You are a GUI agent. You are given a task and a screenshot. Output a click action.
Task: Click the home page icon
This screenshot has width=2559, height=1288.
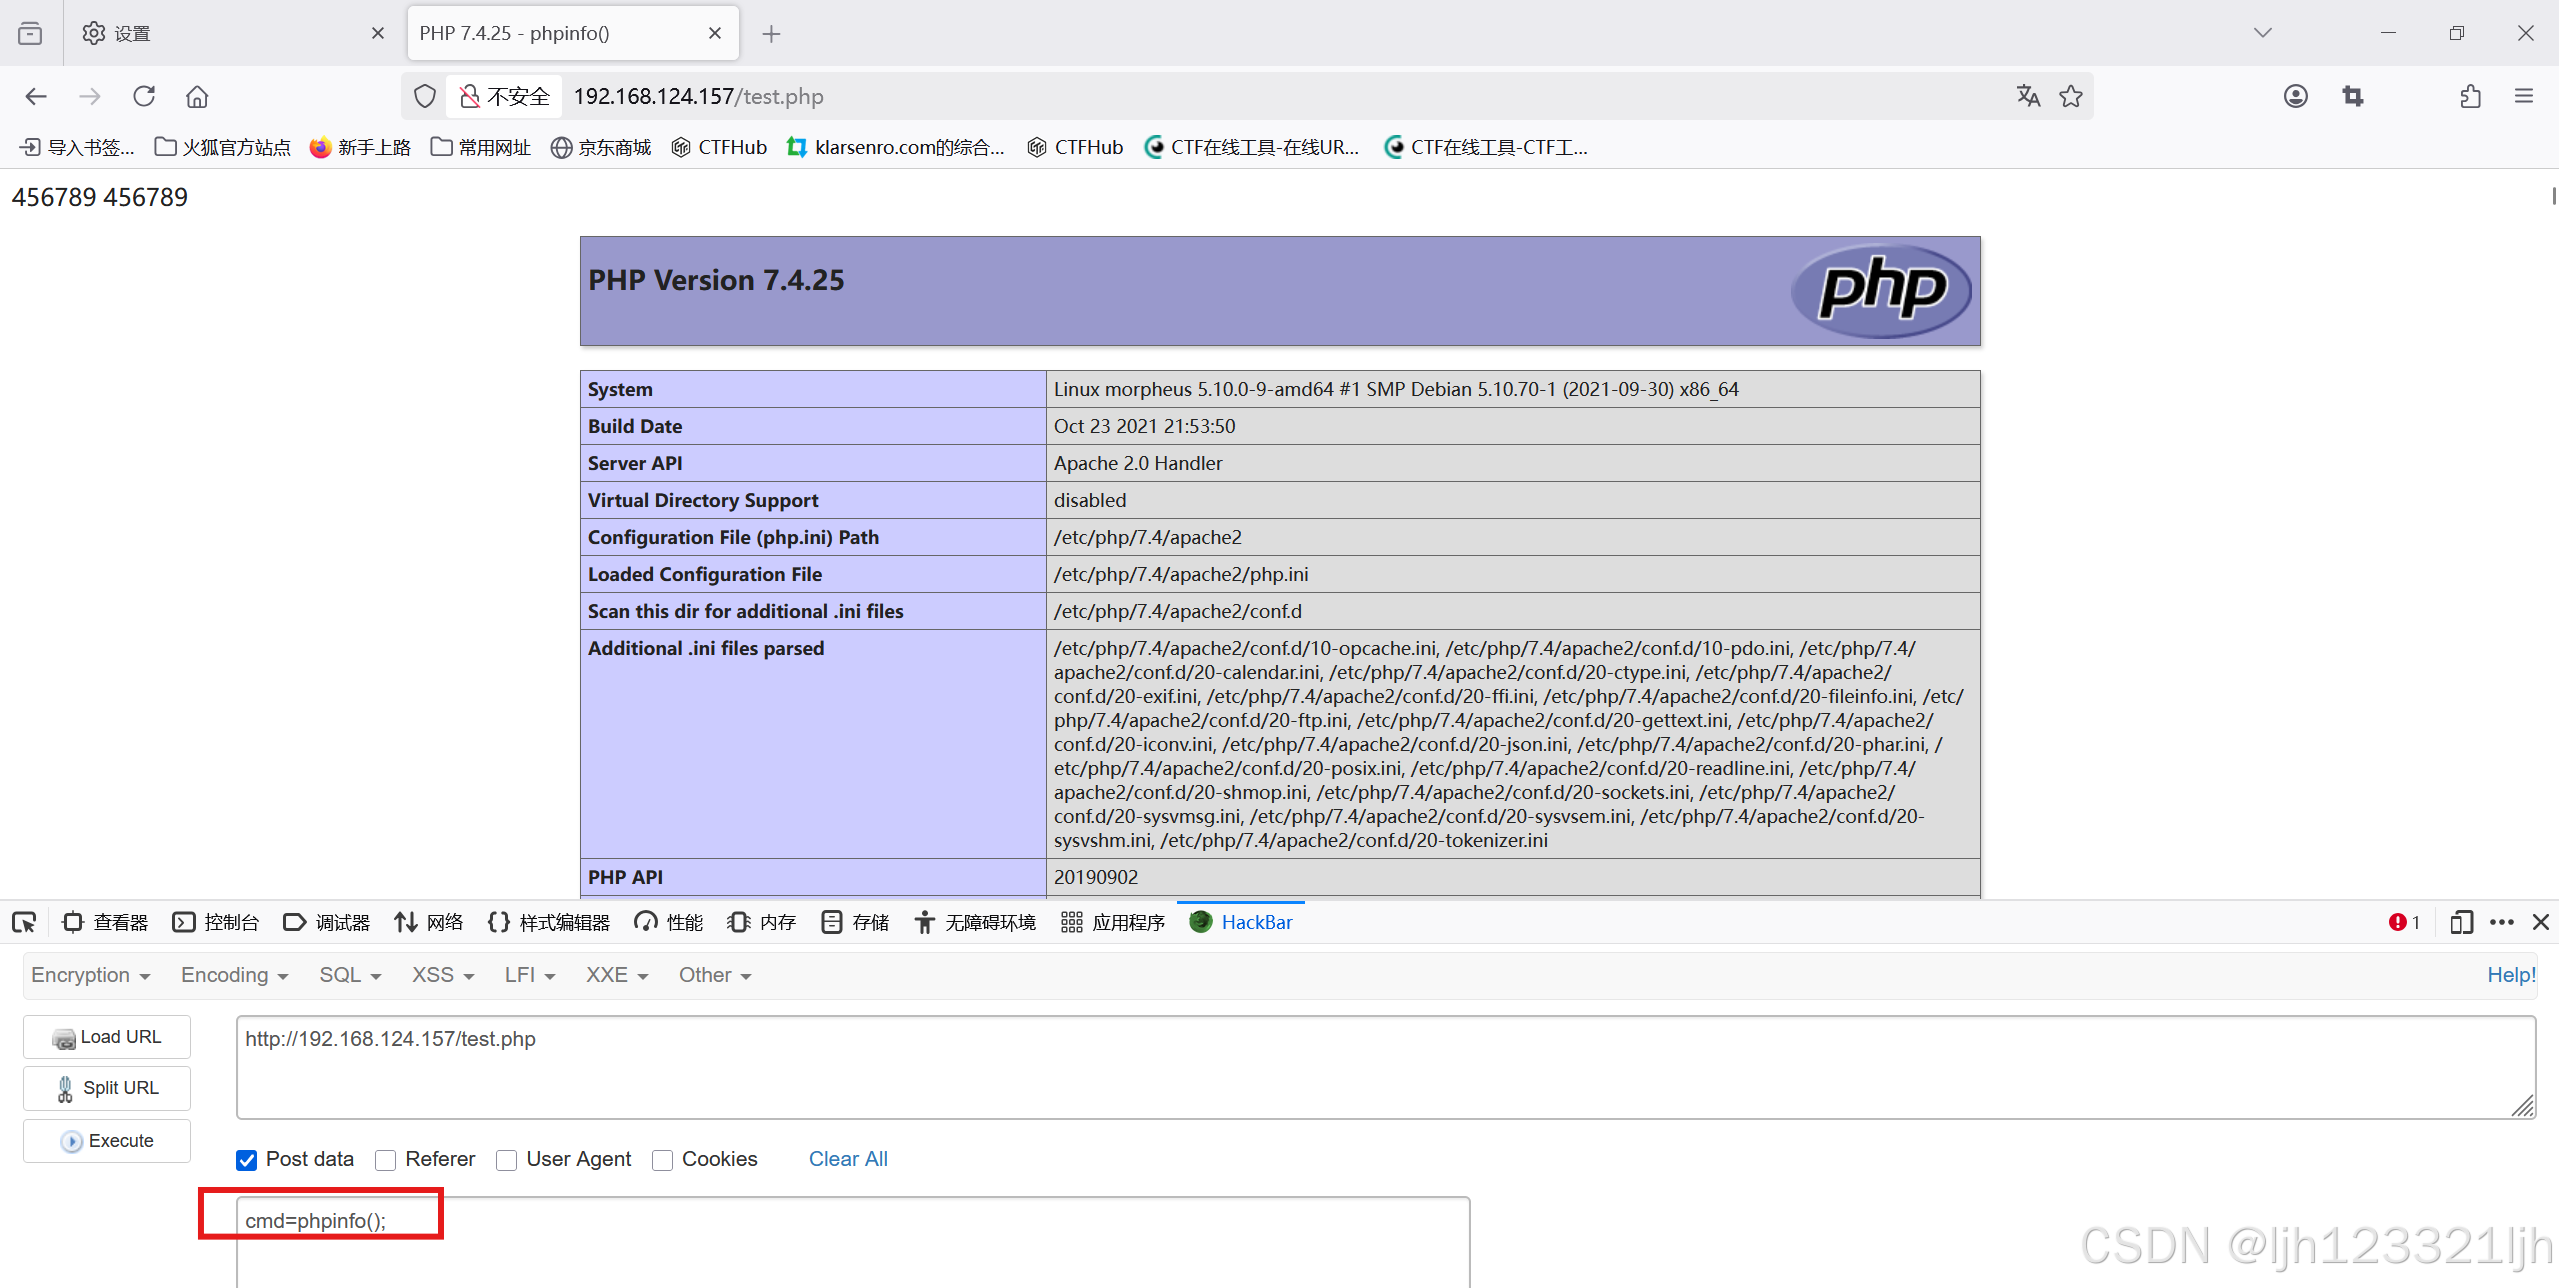click(x=197, y=96)
